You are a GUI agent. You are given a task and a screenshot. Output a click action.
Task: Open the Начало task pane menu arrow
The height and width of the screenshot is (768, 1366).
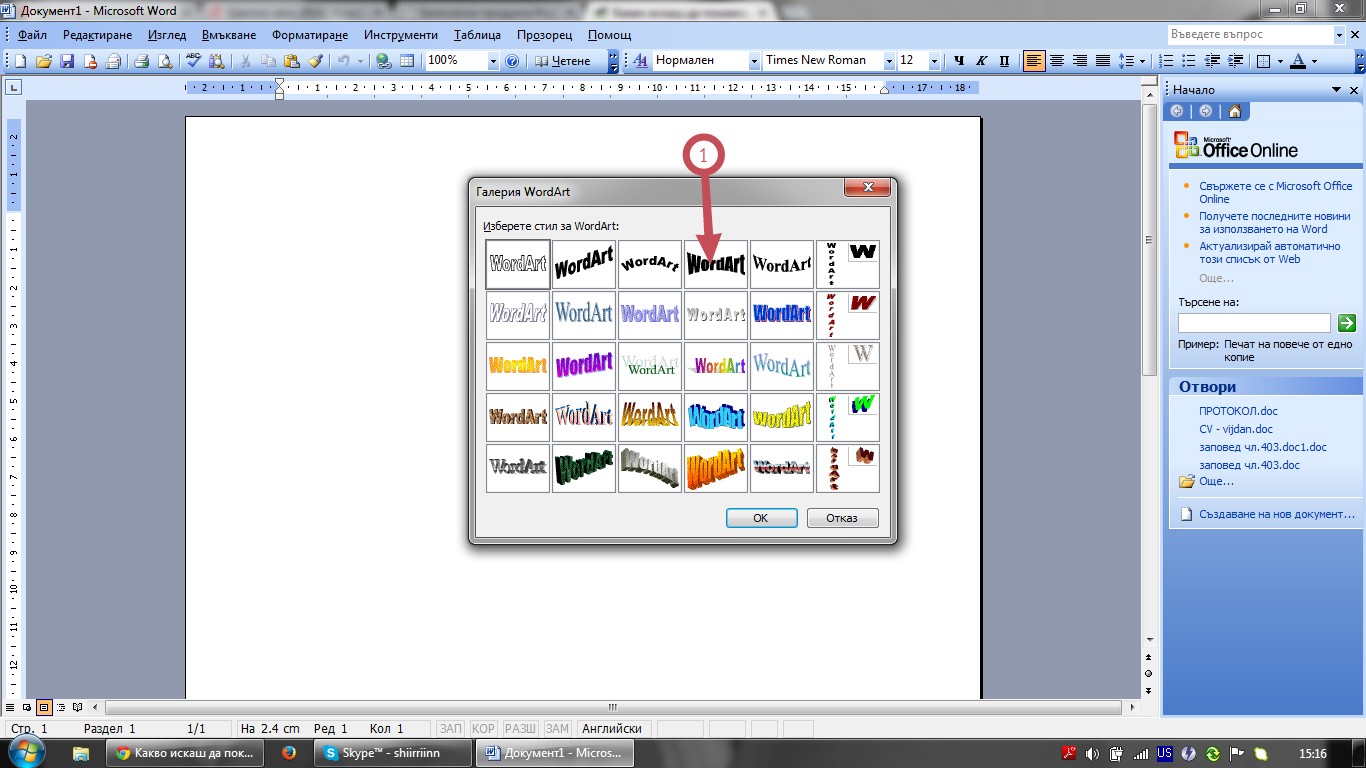(1337, 90)
